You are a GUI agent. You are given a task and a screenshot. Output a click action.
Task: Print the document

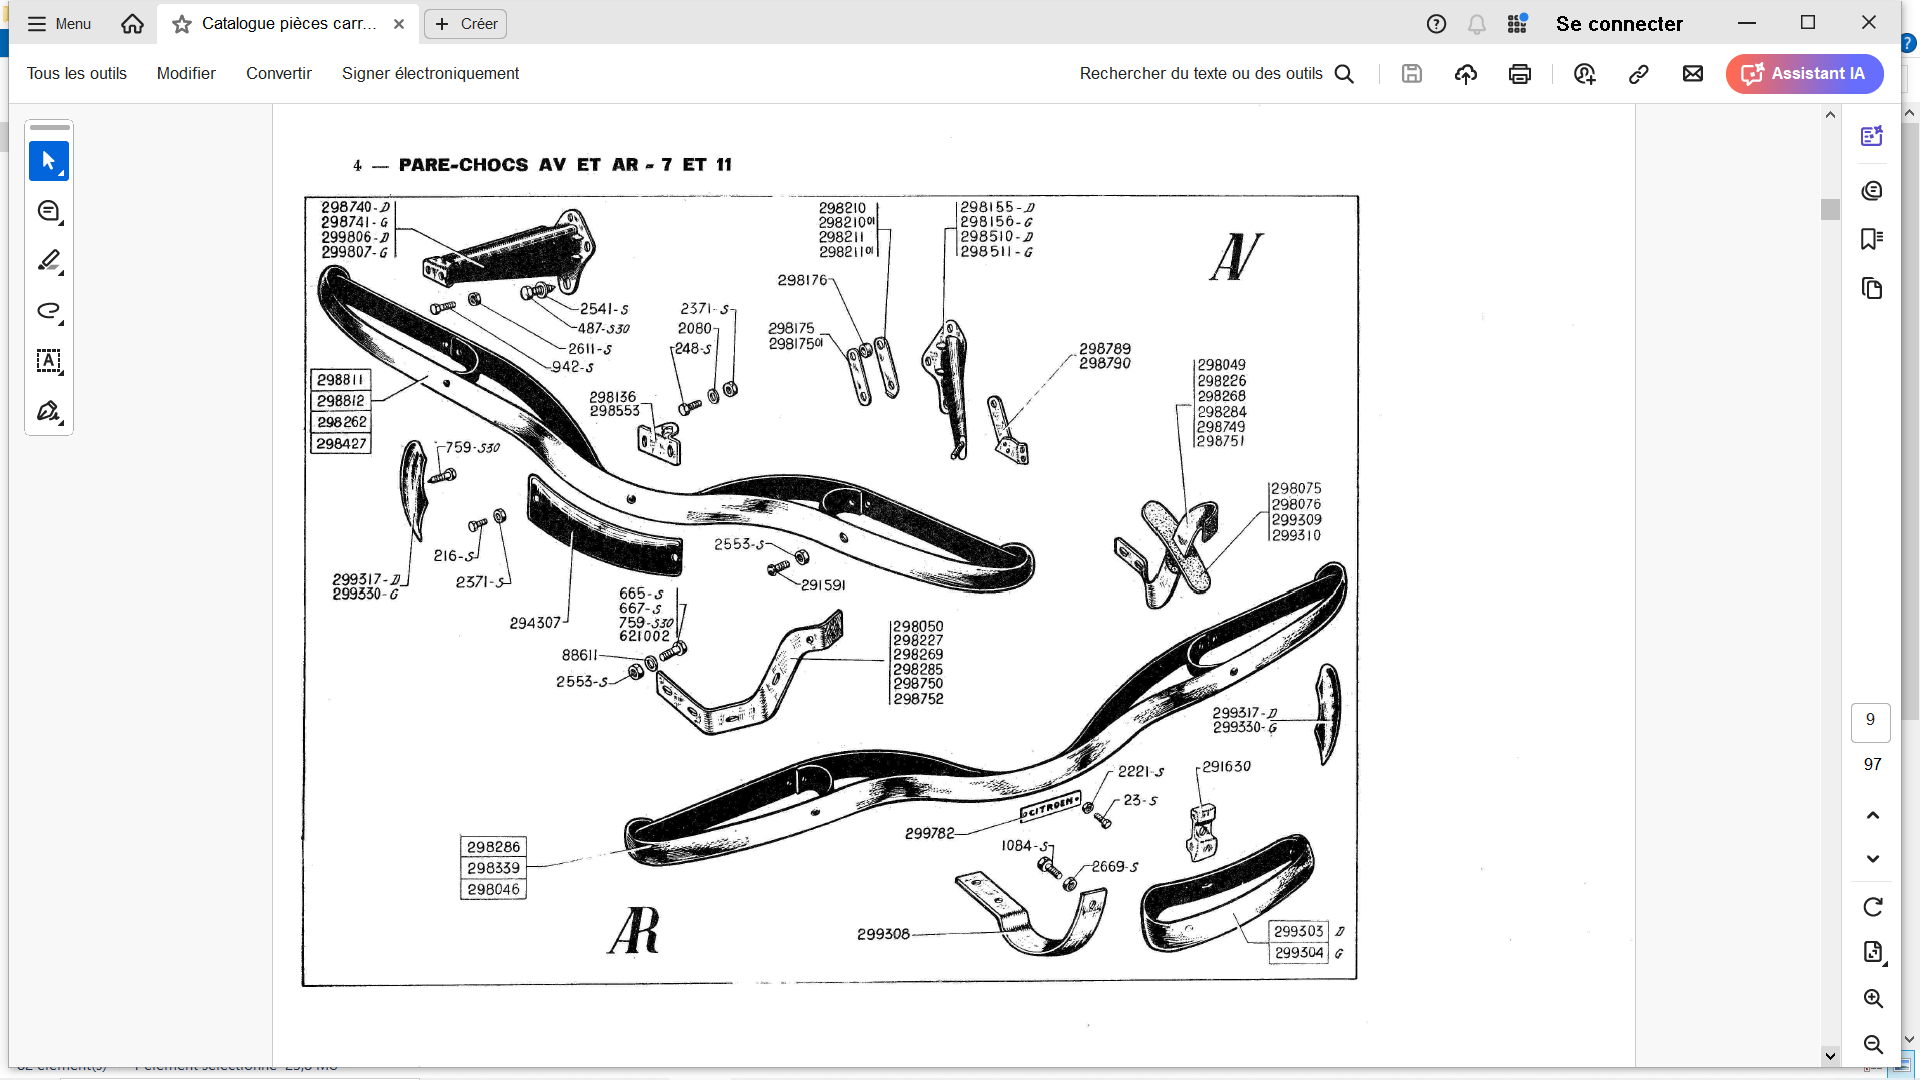[x=1519, y=74]
